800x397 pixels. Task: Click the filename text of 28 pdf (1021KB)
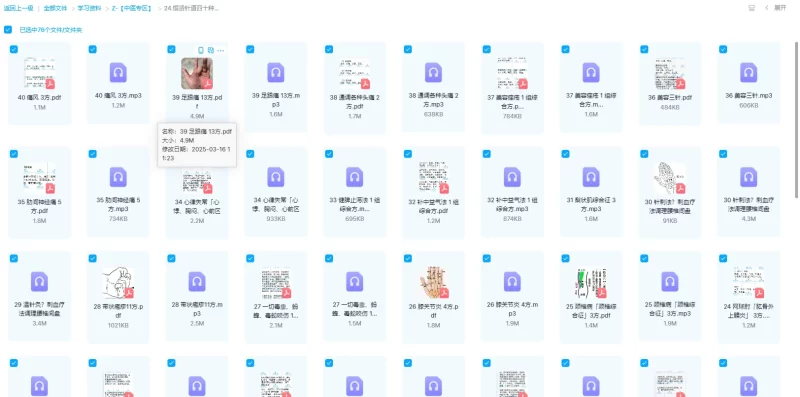tap(118, 311)
